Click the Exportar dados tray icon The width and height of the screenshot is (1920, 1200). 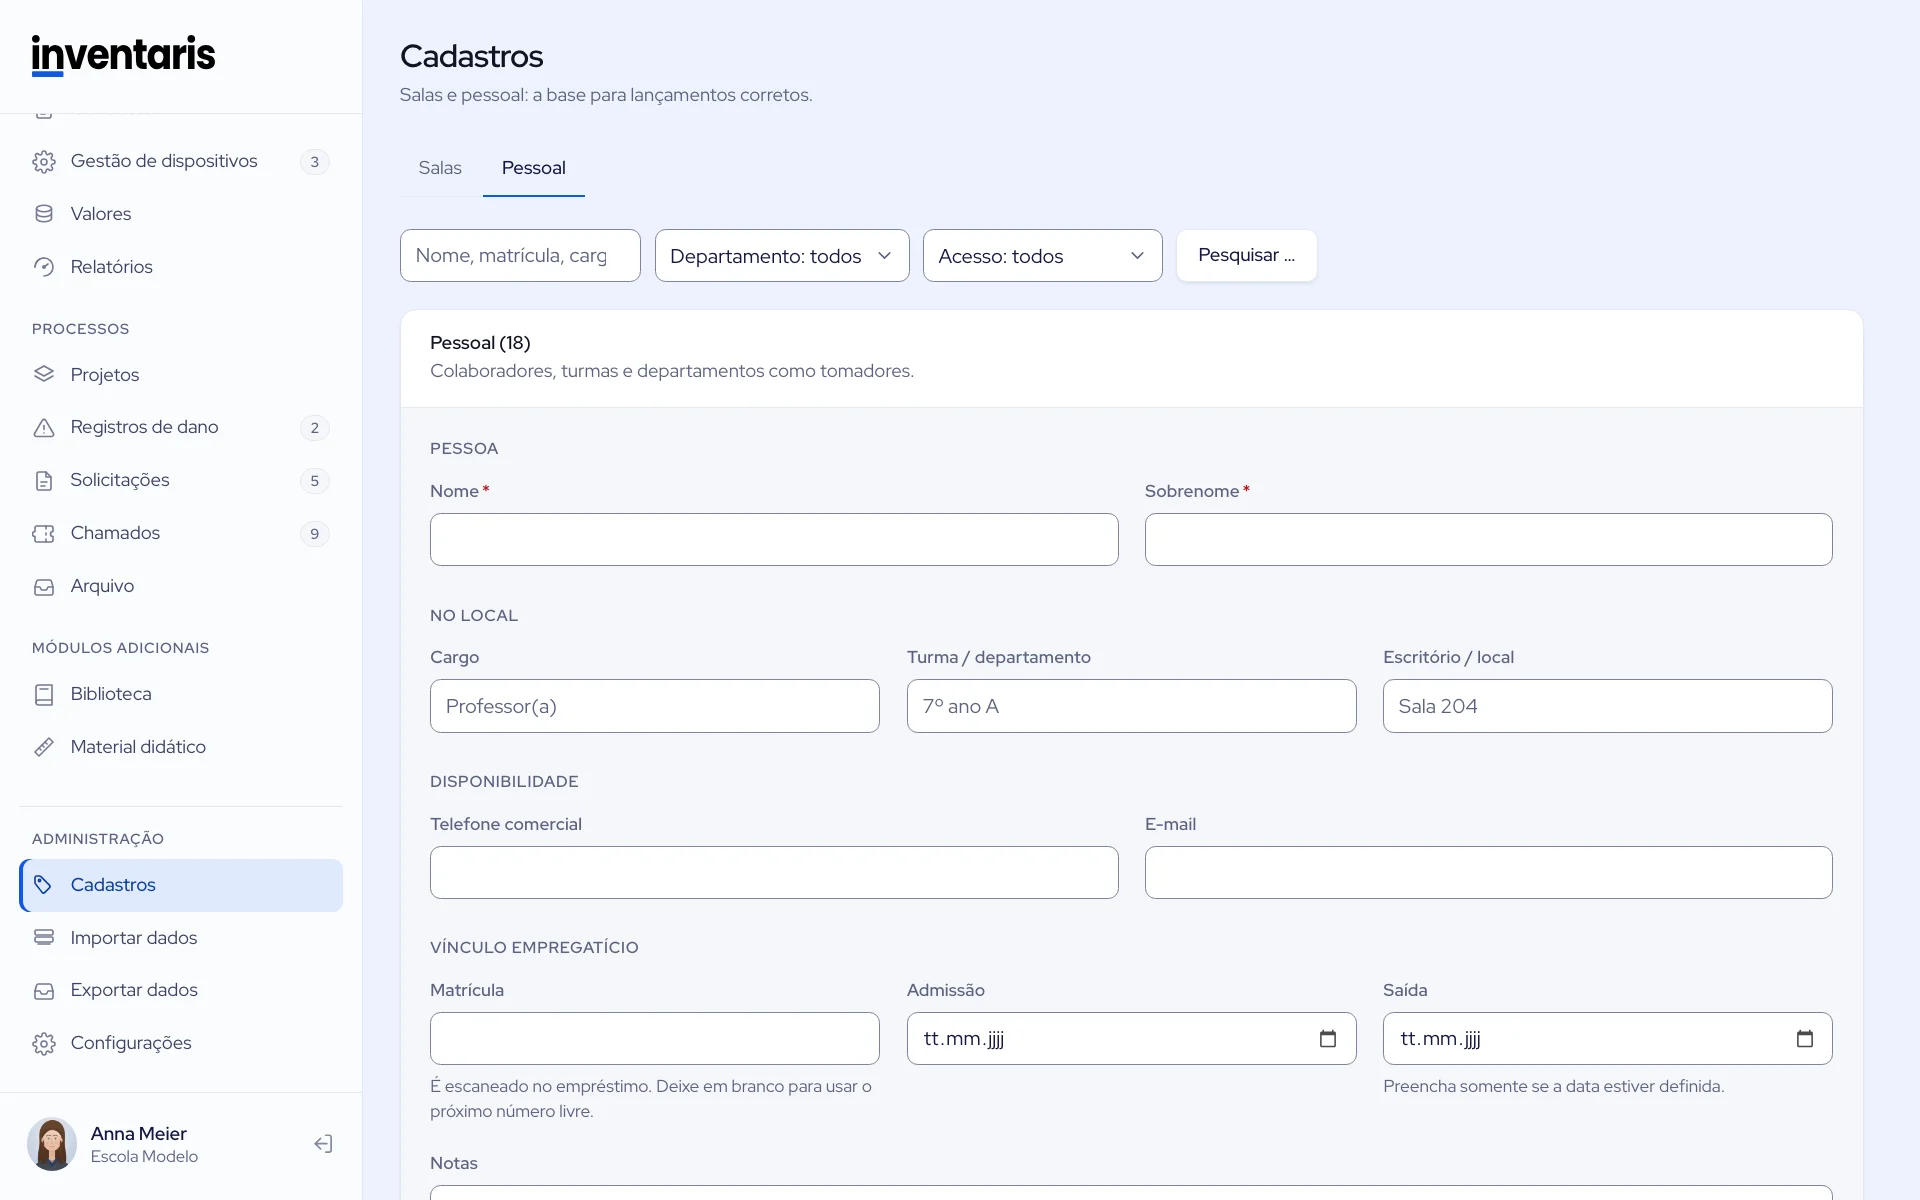44,991
